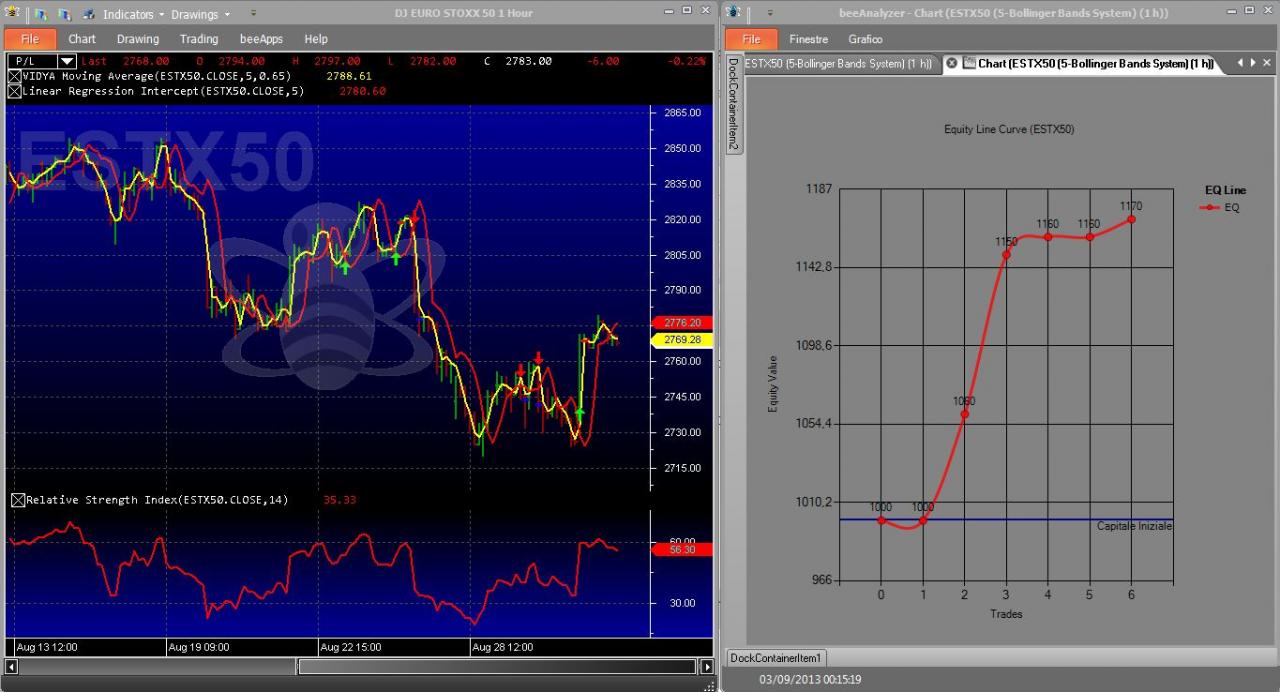Click the horizontal scrollbar thumb under the chart
This screenshot has height=692, width=1280.
tap(496, 667)
